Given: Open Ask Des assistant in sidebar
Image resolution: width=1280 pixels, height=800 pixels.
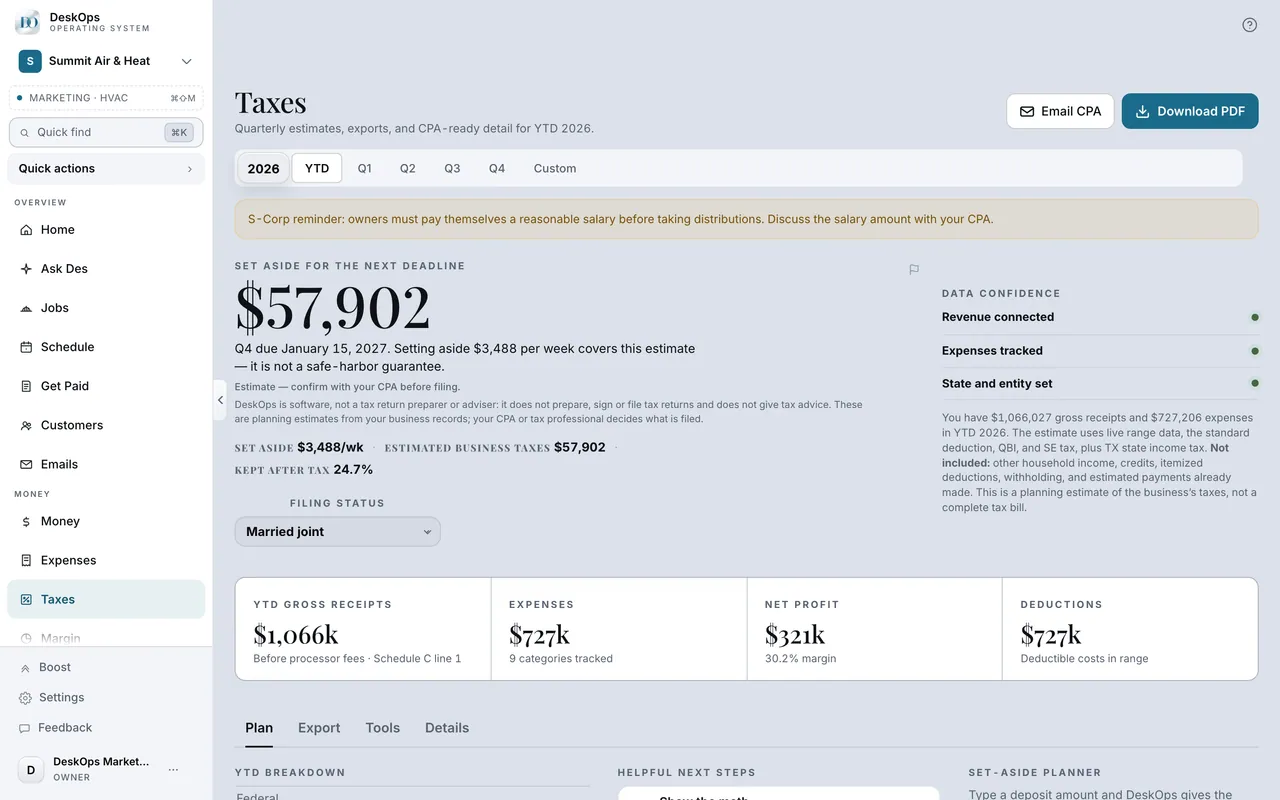Looking at the screenshot, I should click(x=106, y=269).
